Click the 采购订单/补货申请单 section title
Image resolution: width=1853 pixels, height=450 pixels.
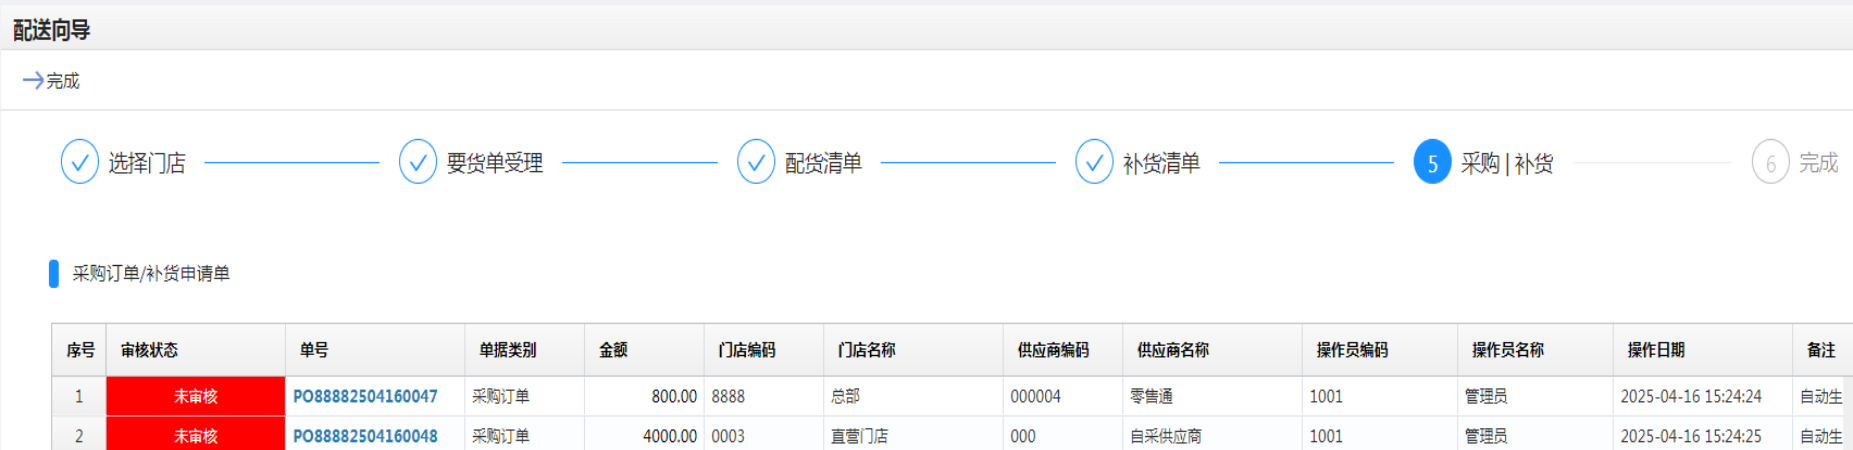click(151, 274)
